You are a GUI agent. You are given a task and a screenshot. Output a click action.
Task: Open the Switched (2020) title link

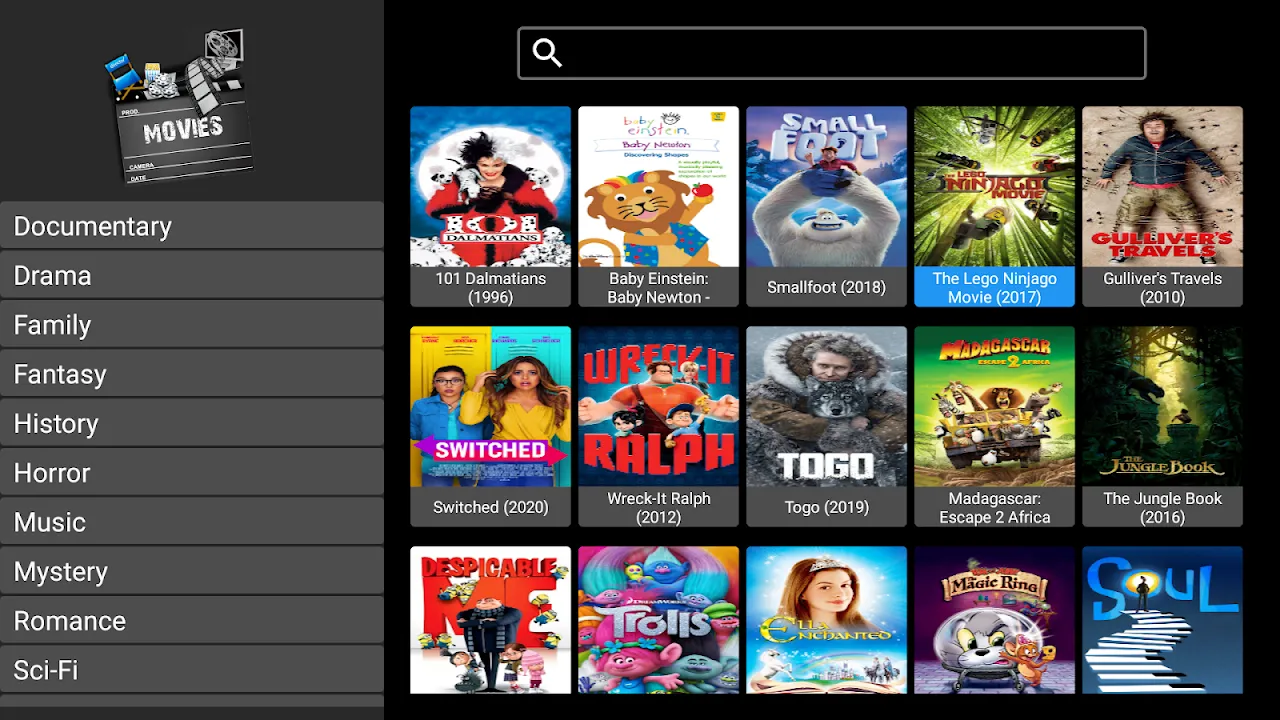point(491,507)
